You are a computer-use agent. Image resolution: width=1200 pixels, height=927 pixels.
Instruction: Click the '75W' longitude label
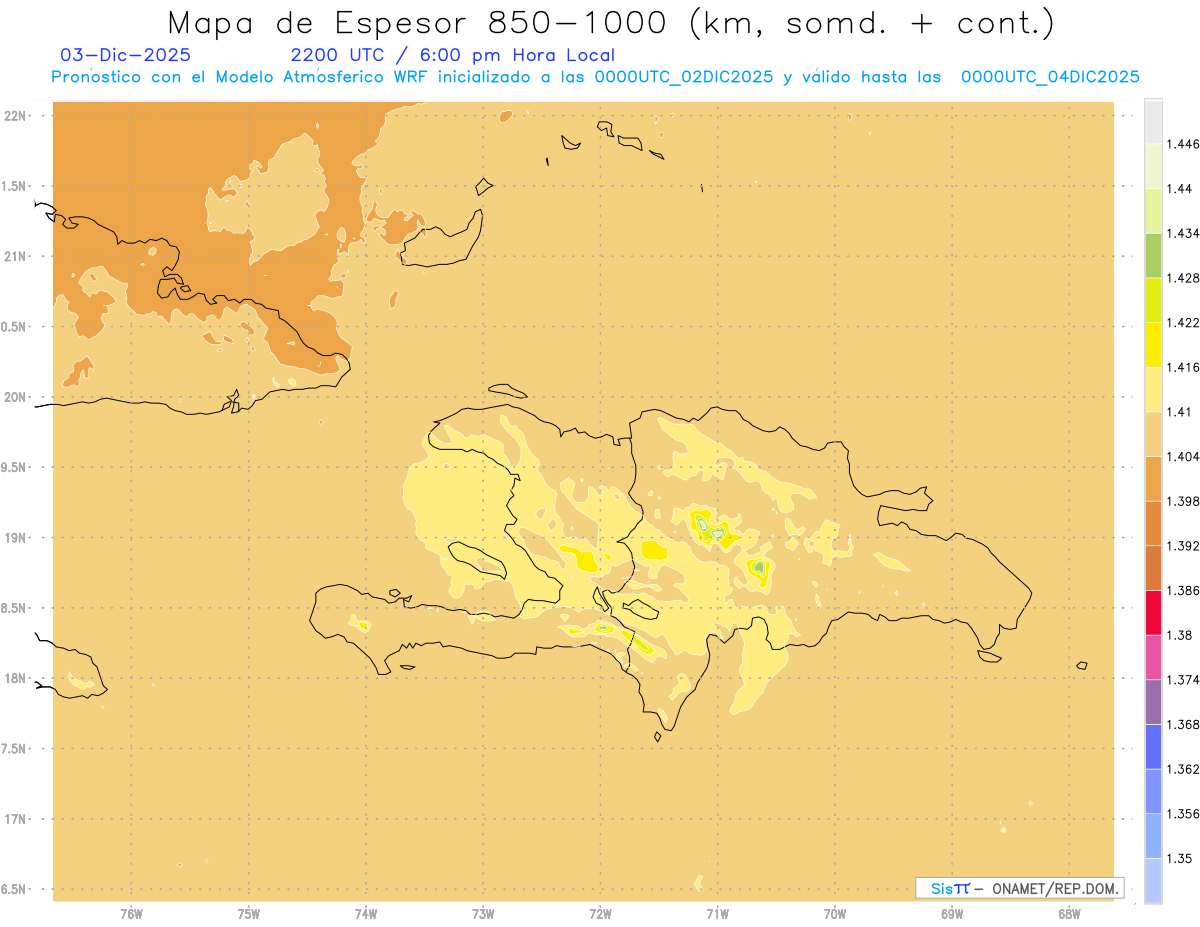pos(248,914)
